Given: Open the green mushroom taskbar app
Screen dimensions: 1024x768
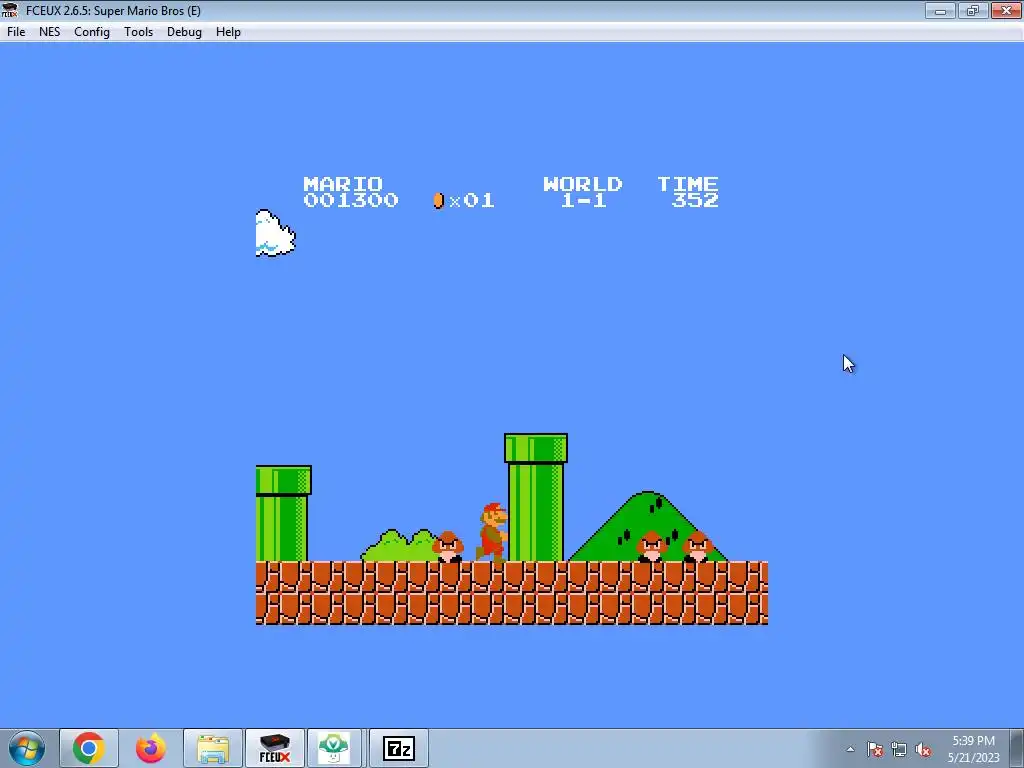Looking at the screenshot, I should (x=334, y=748).
